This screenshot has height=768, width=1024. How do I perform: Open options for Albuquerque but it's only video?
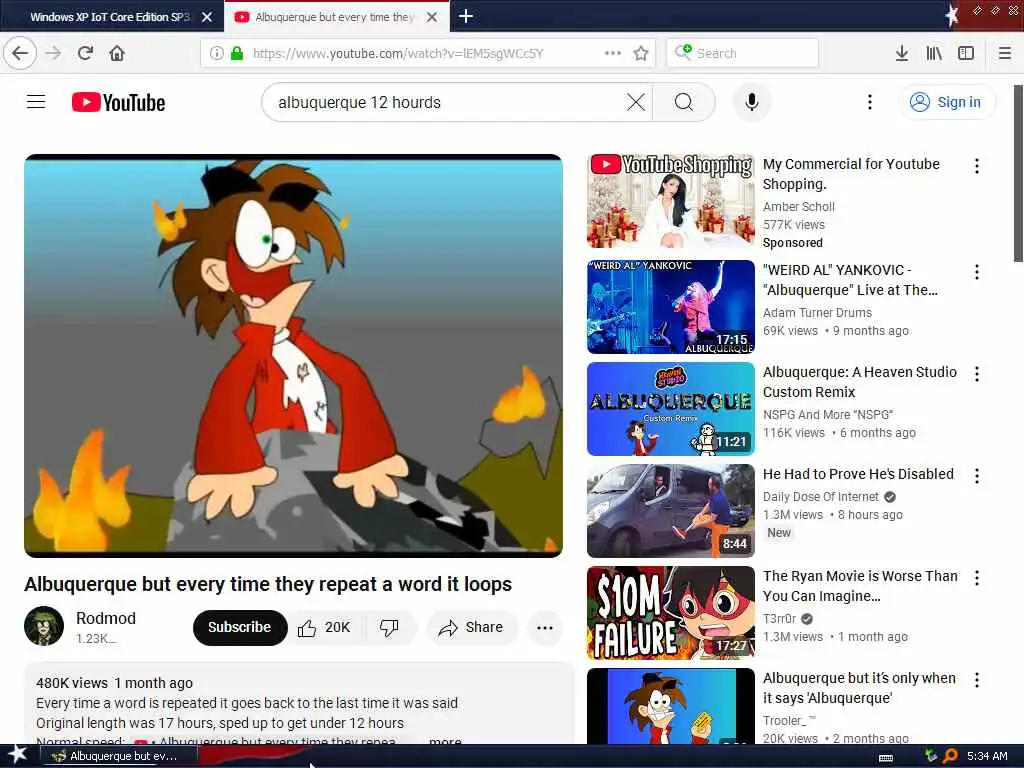tap(976, 680)
